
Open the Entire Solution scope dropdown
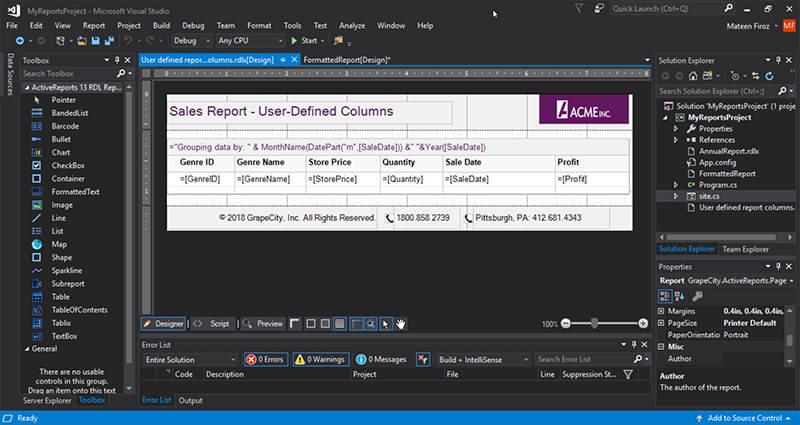[x=190, y=360]
